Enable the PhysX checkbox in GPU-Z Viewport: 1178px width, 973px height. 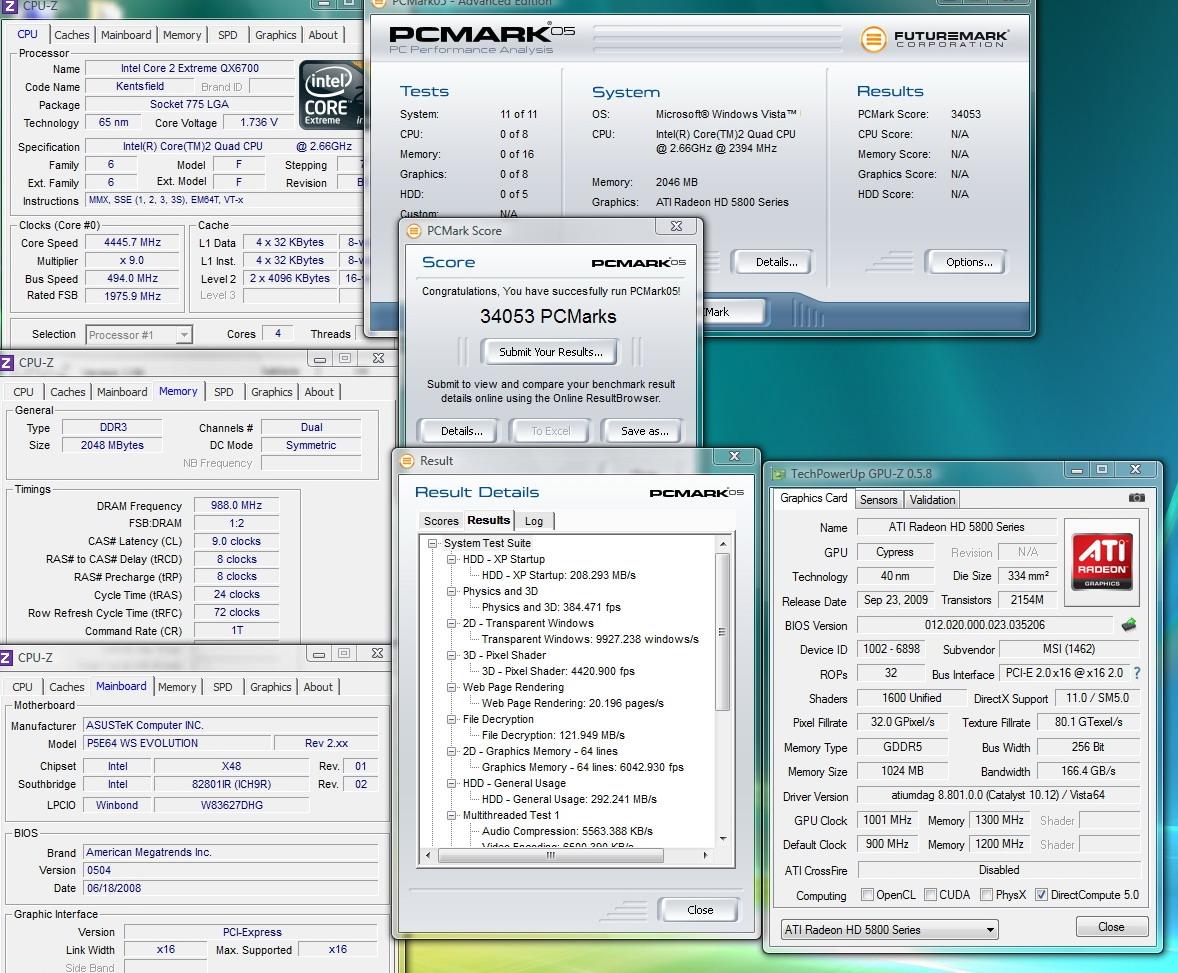pyautogui.click(x=986, y=894)
